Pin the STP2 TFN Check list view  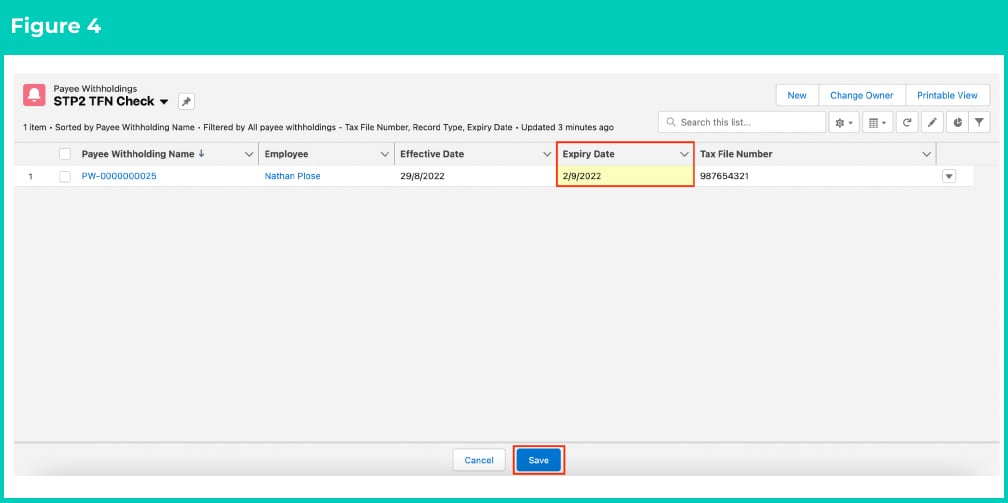pyautogui.click(x=186, y=102)
